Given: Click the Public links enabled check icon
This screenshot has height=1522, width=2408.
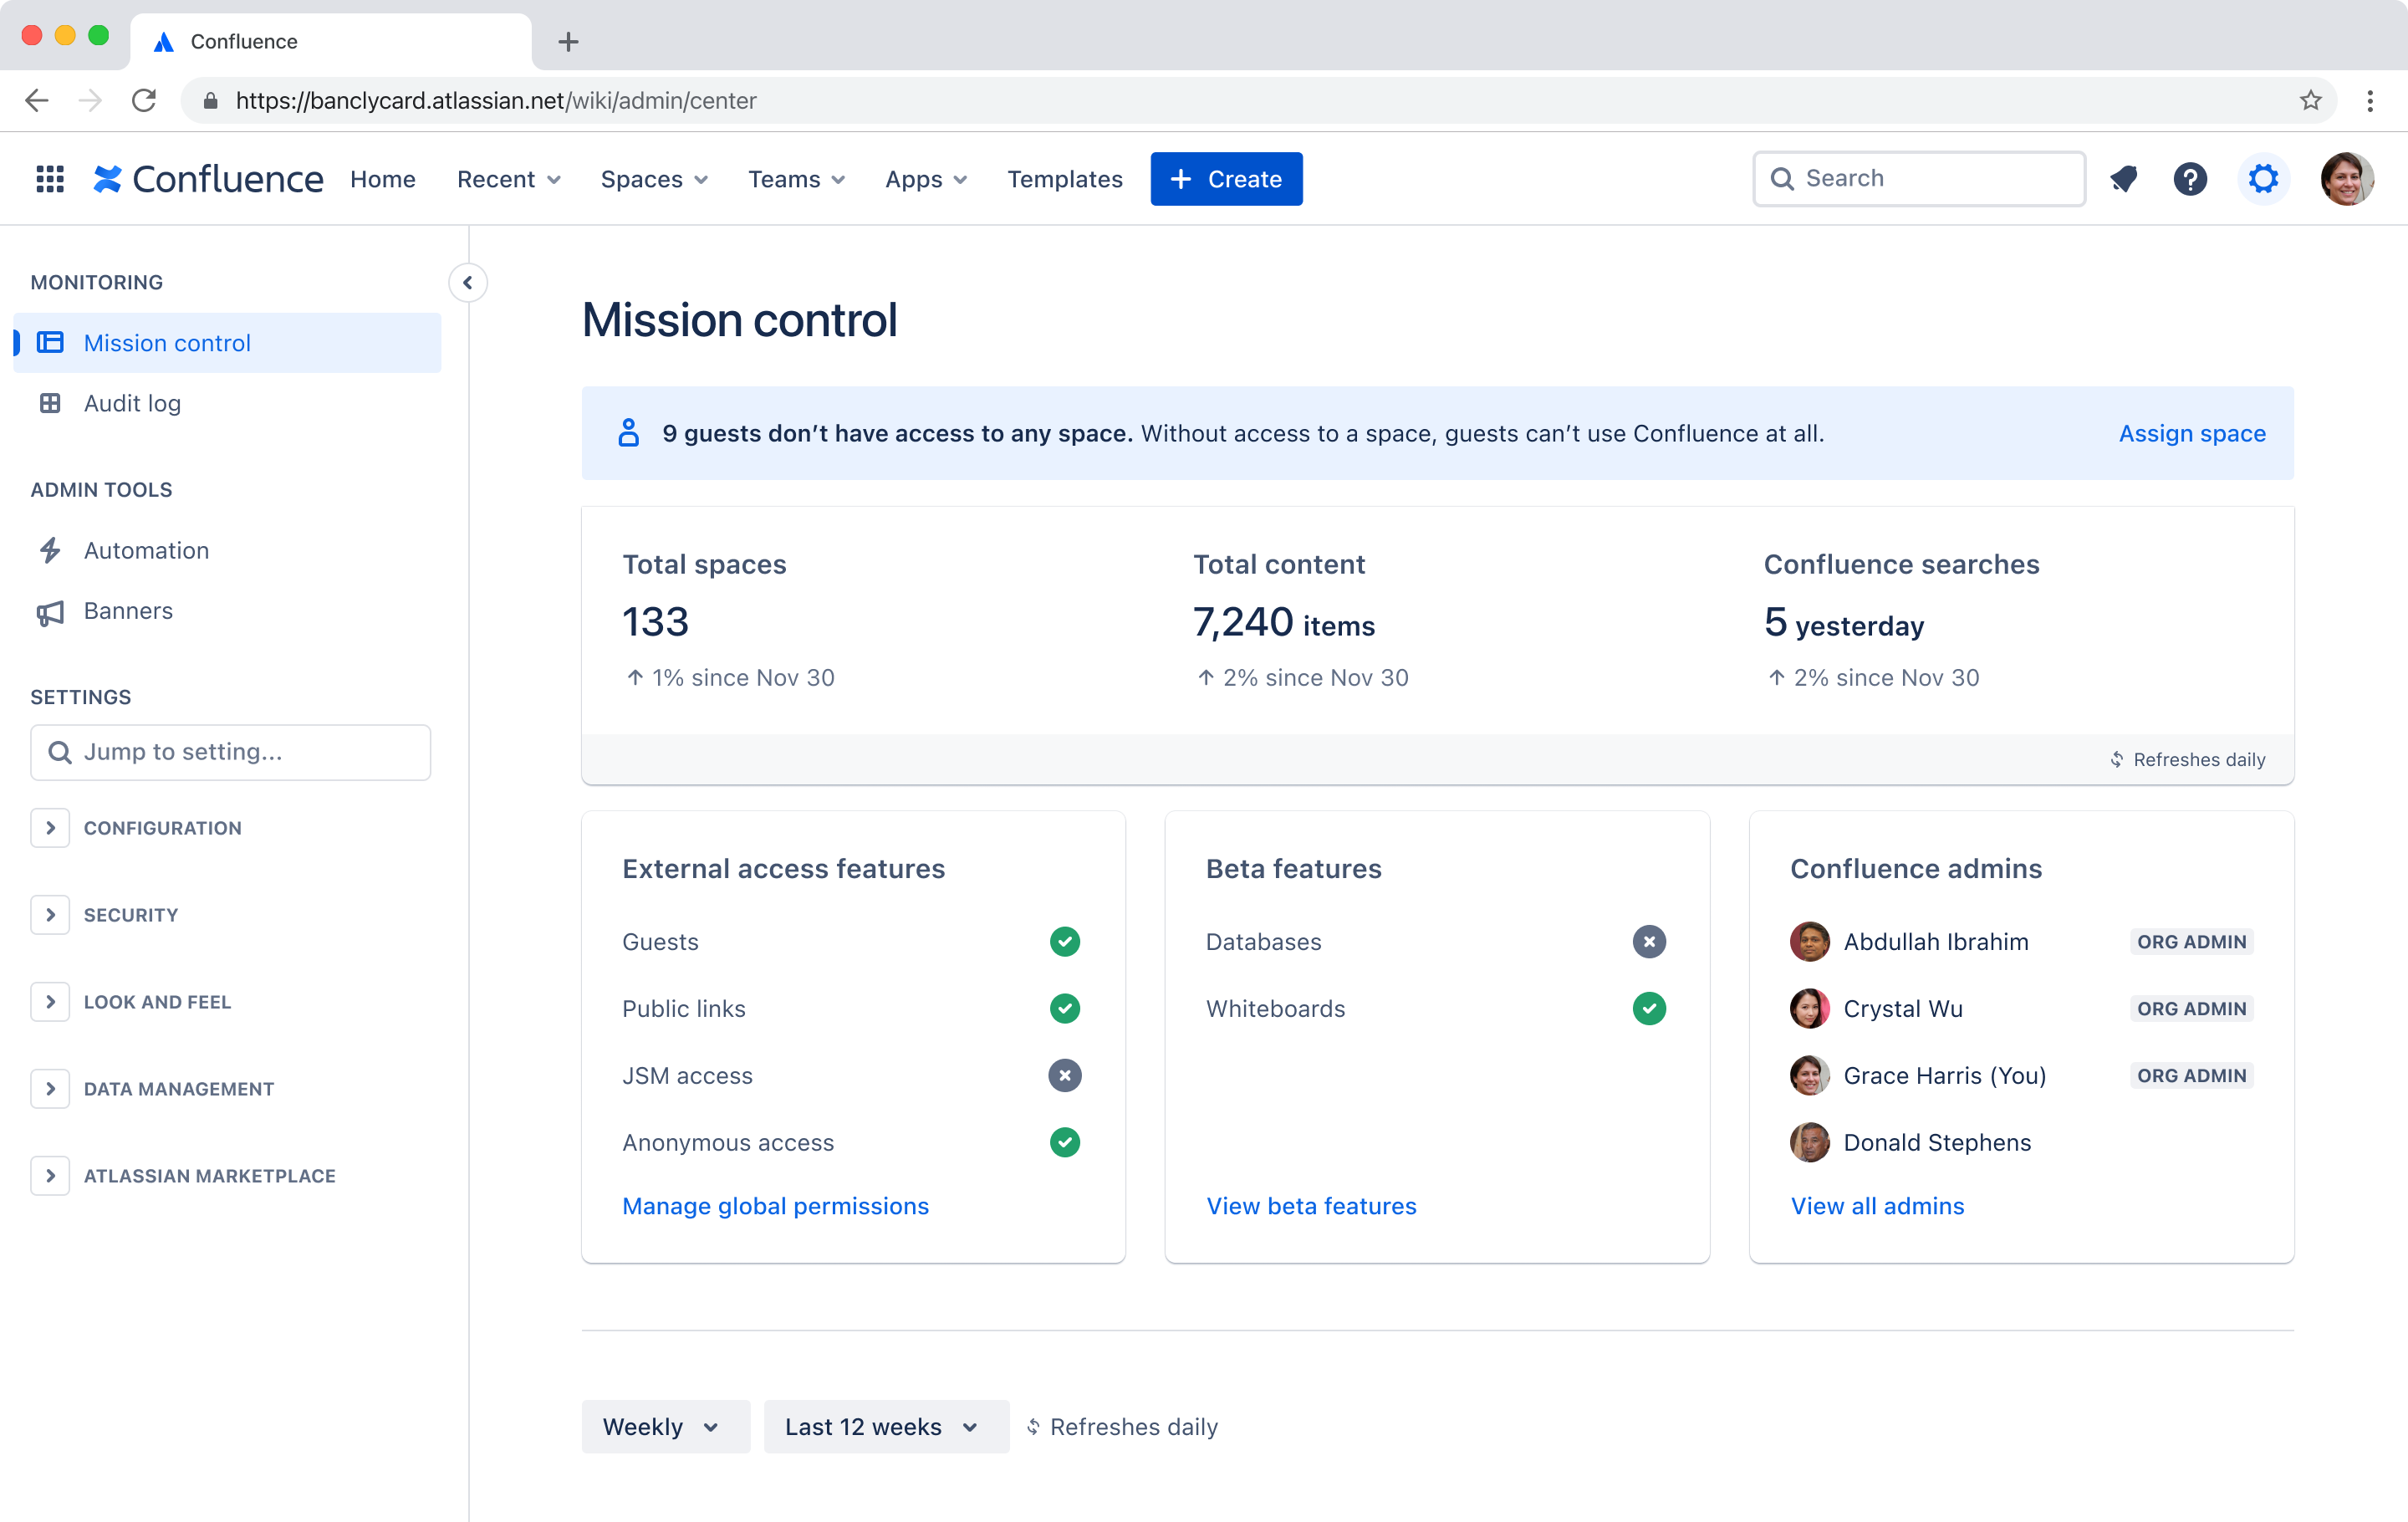Looking at the screenshot, I should click(x=1064, y=1008).
